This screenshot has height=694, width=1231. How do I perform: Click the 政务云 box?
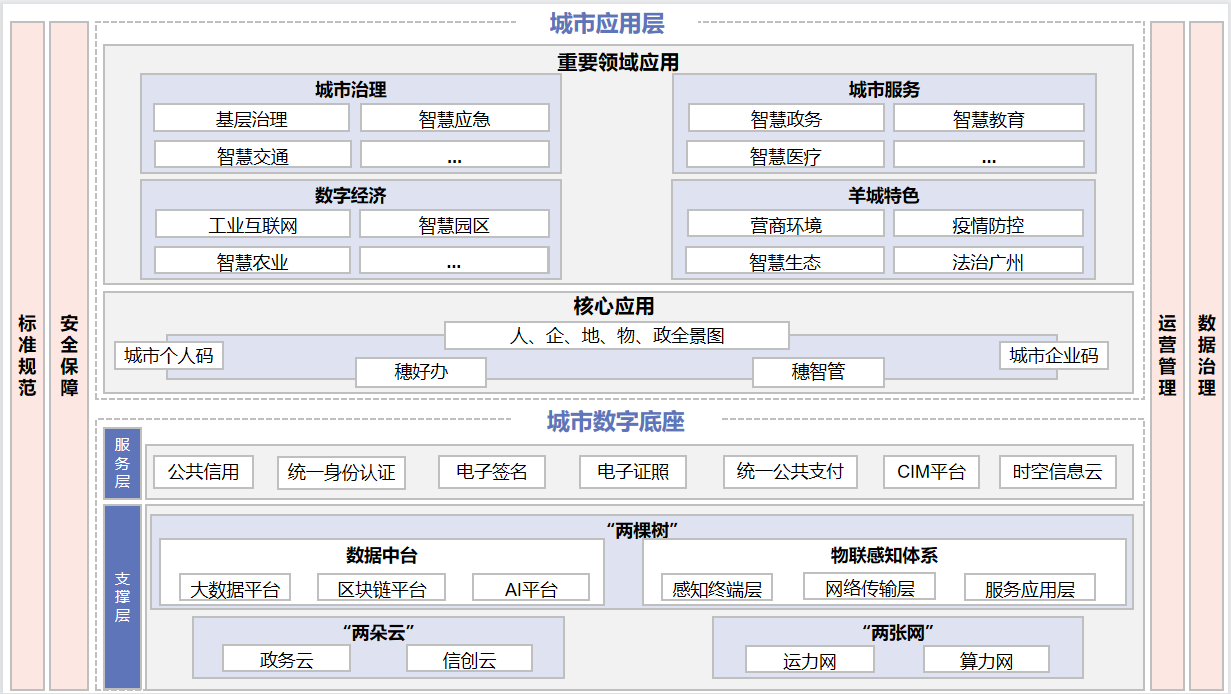click(x=286, y=660)
